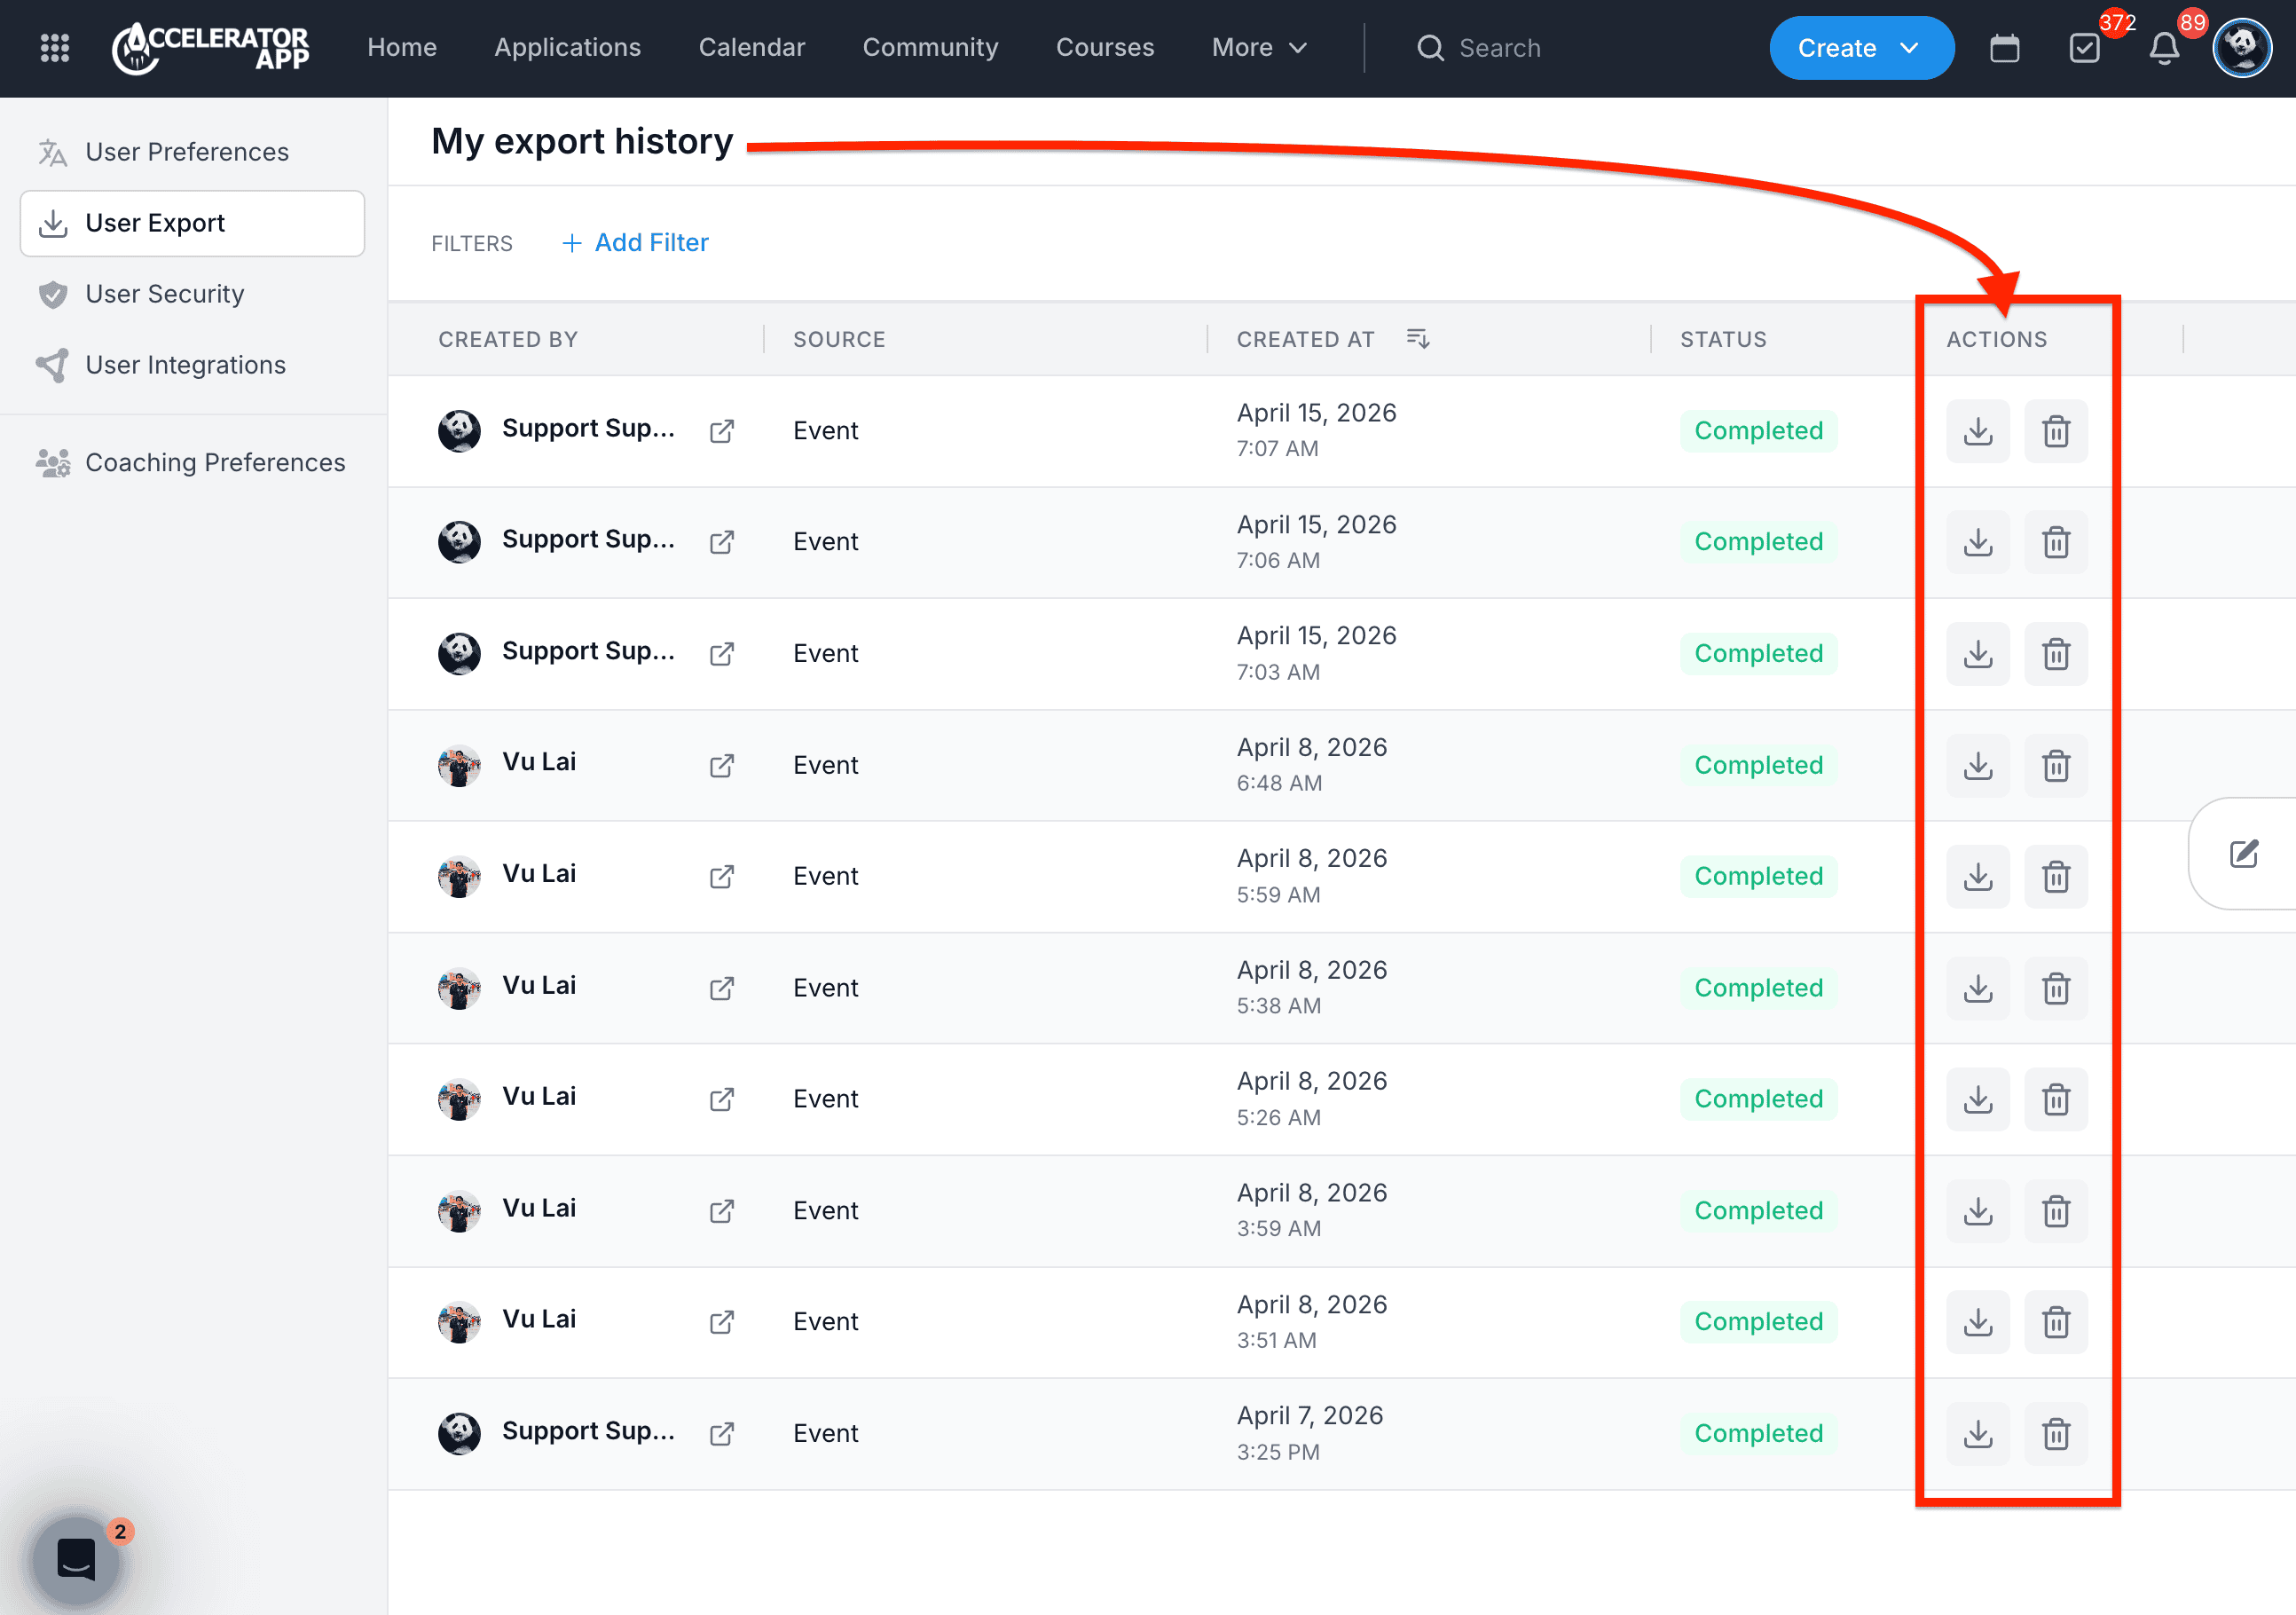
Task: Download the April 8 6:48 AM export
Action: point(1977,765)
